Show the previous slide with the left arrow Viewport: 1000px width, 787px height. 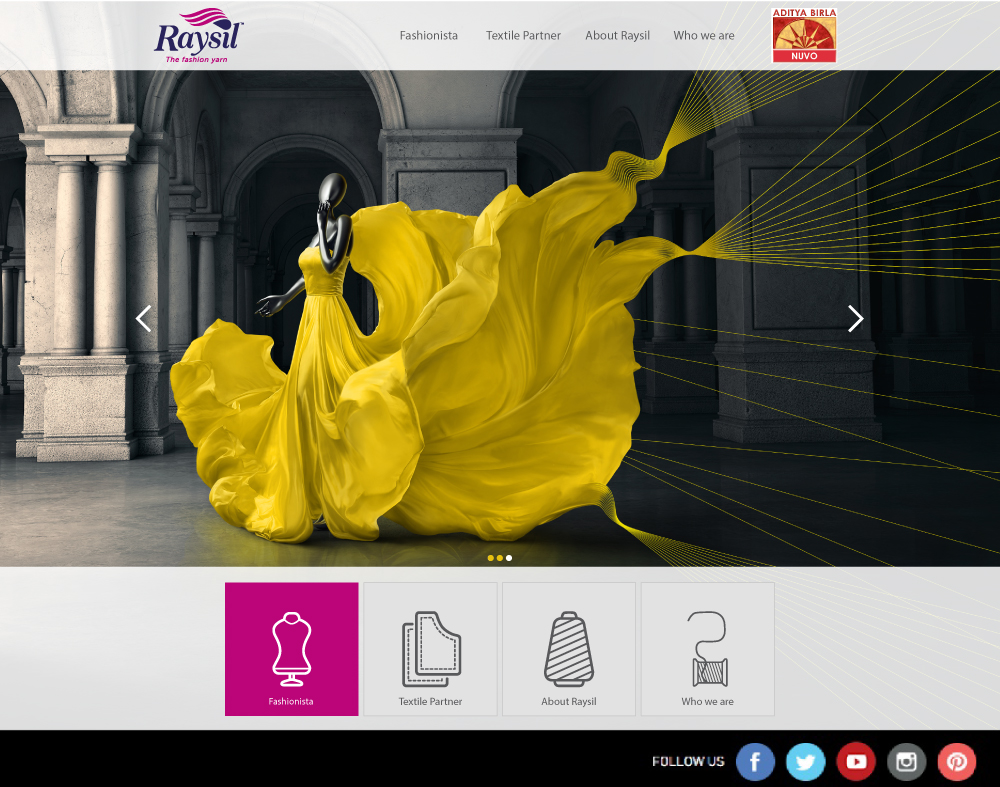(143, 318)
